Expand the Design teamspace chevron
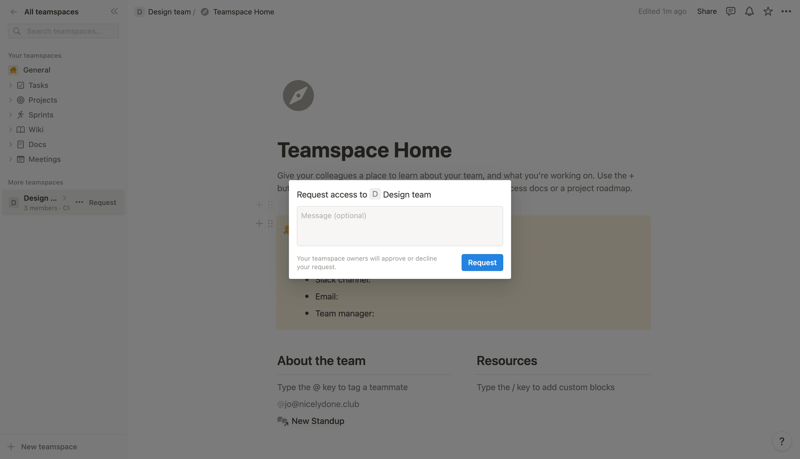Screen dimensions: 800x459 click(x=64, y=198)
